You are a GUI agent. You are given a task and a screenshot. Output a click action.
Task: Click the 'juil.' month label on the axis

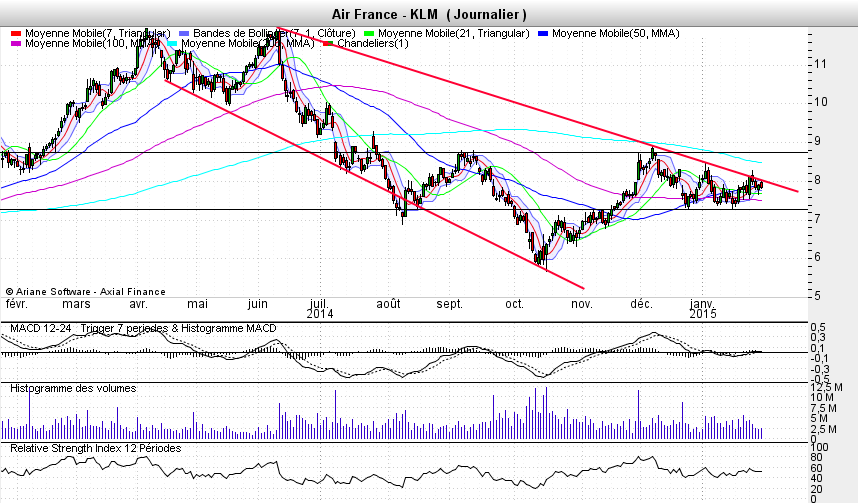pos(319,304)
